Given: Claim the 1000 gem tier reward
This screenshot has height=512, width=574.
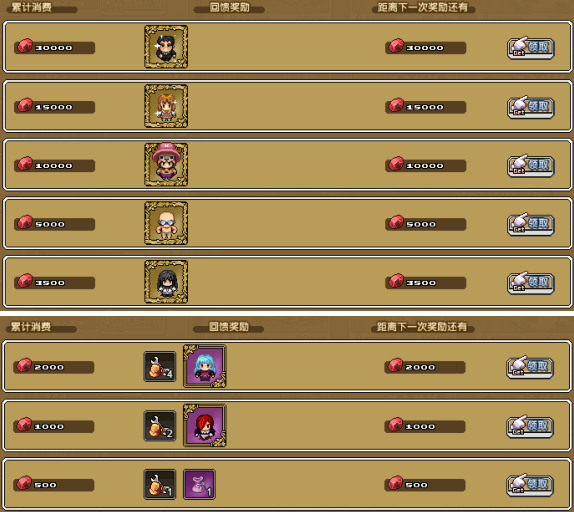Looking at the screenshot, I should pos(530,426).
